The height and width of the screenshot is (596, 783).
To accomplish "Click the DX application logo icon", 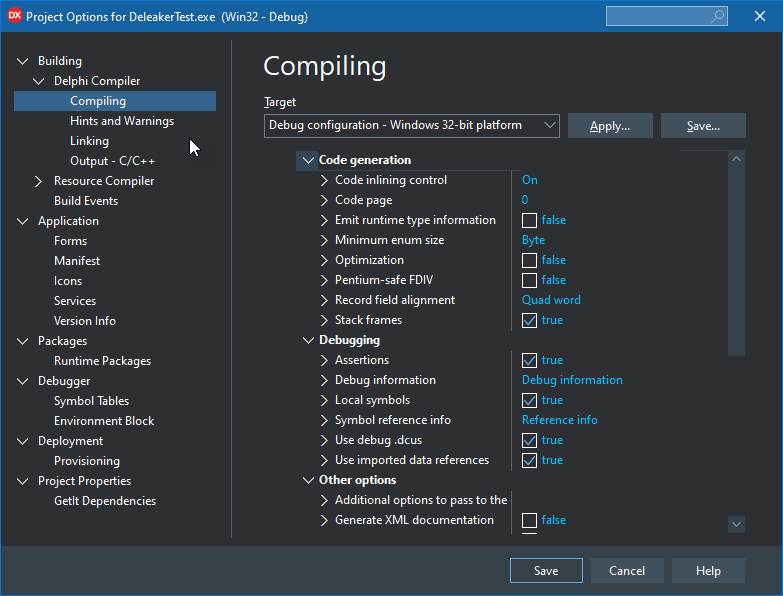I will [x=14, y=15].
